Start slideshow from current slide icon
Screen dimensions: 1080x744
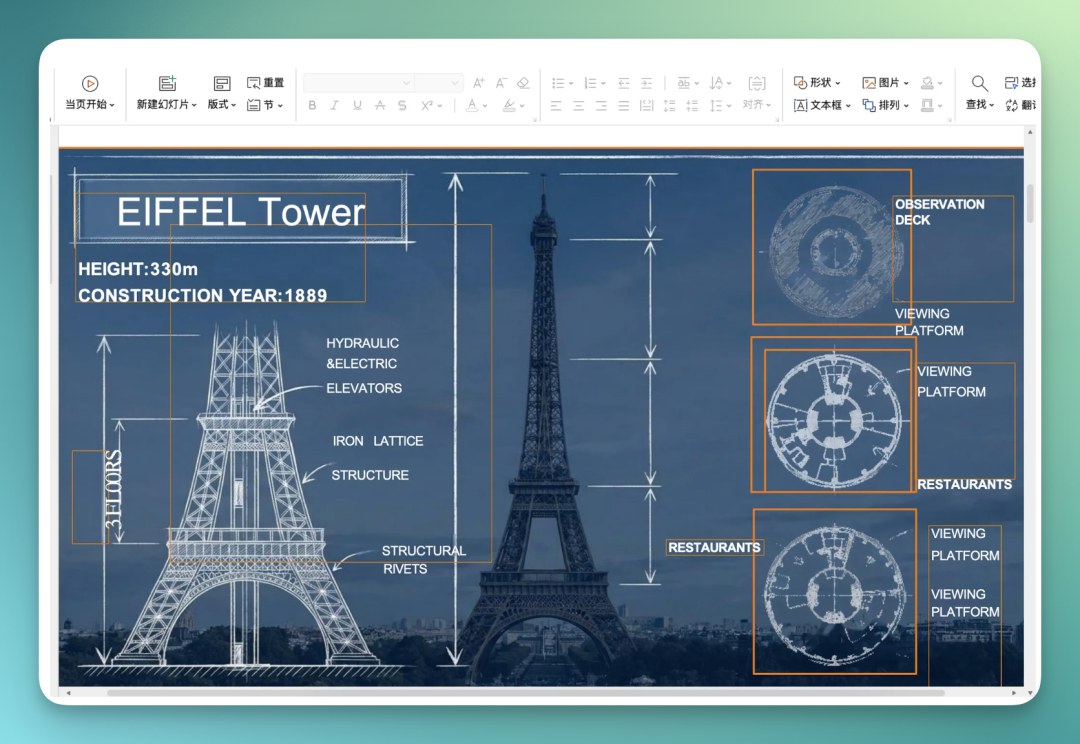(x=90, y=83)
